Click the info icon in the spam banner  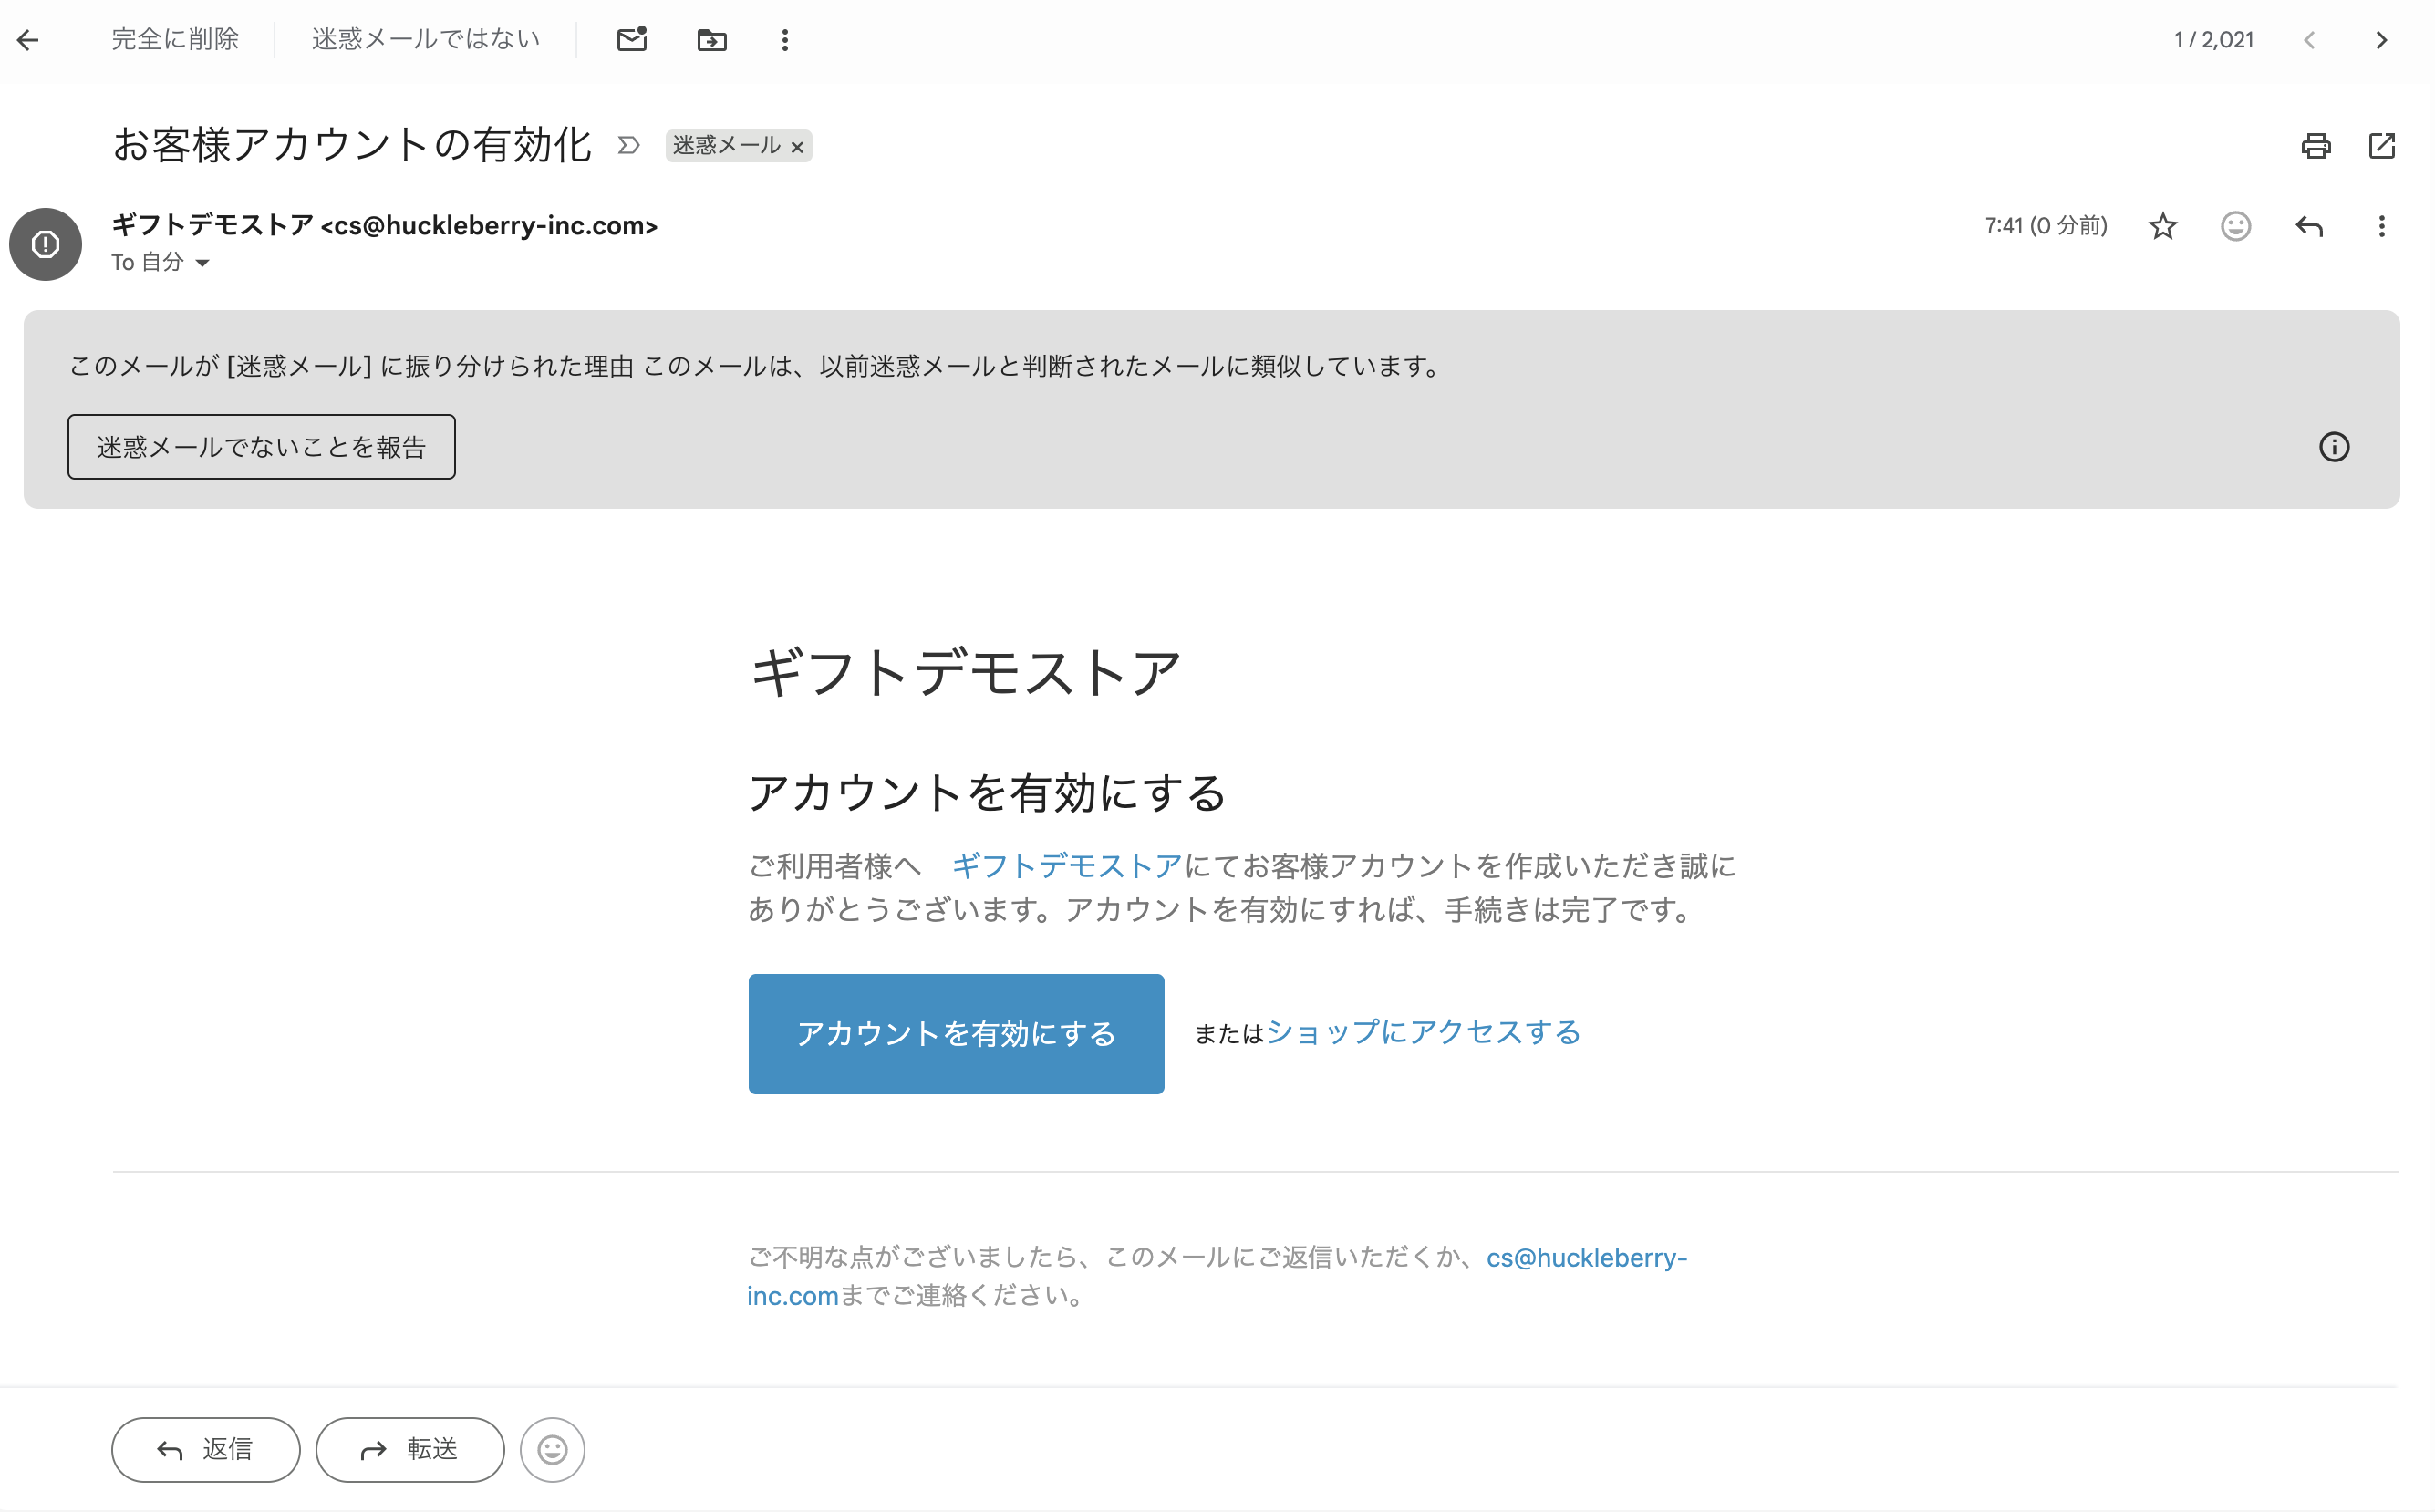(x=2334, y=447)
